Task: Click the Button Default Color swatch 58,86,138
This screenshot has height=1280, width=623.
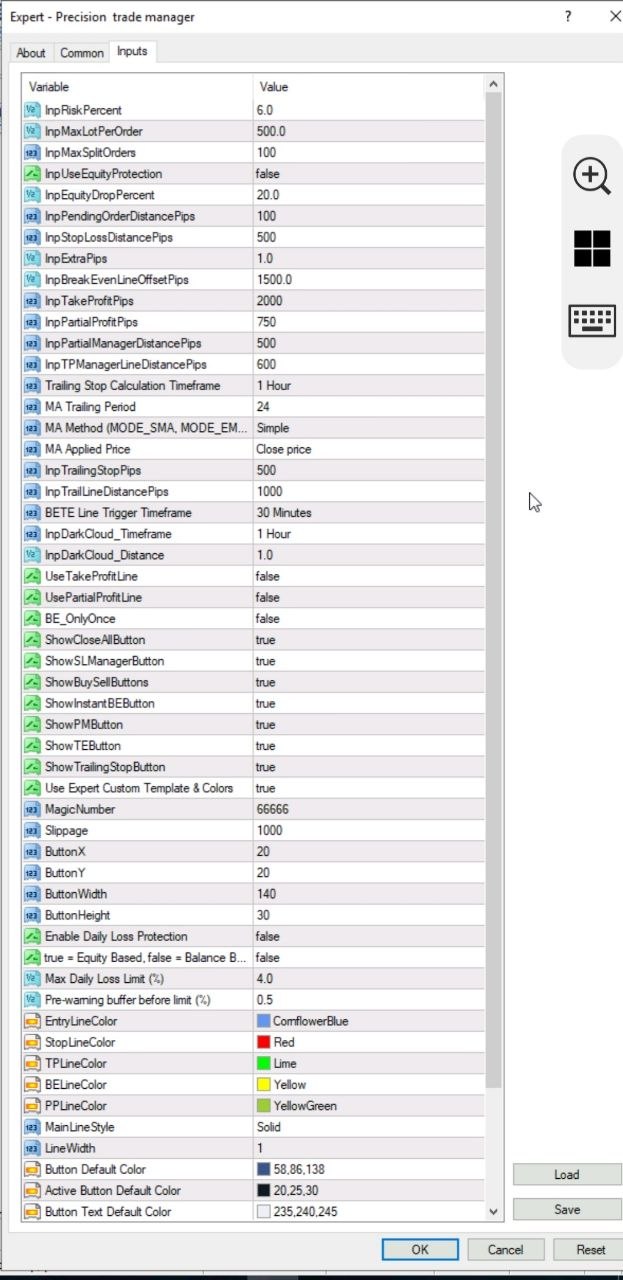Action: point(263,1169)
